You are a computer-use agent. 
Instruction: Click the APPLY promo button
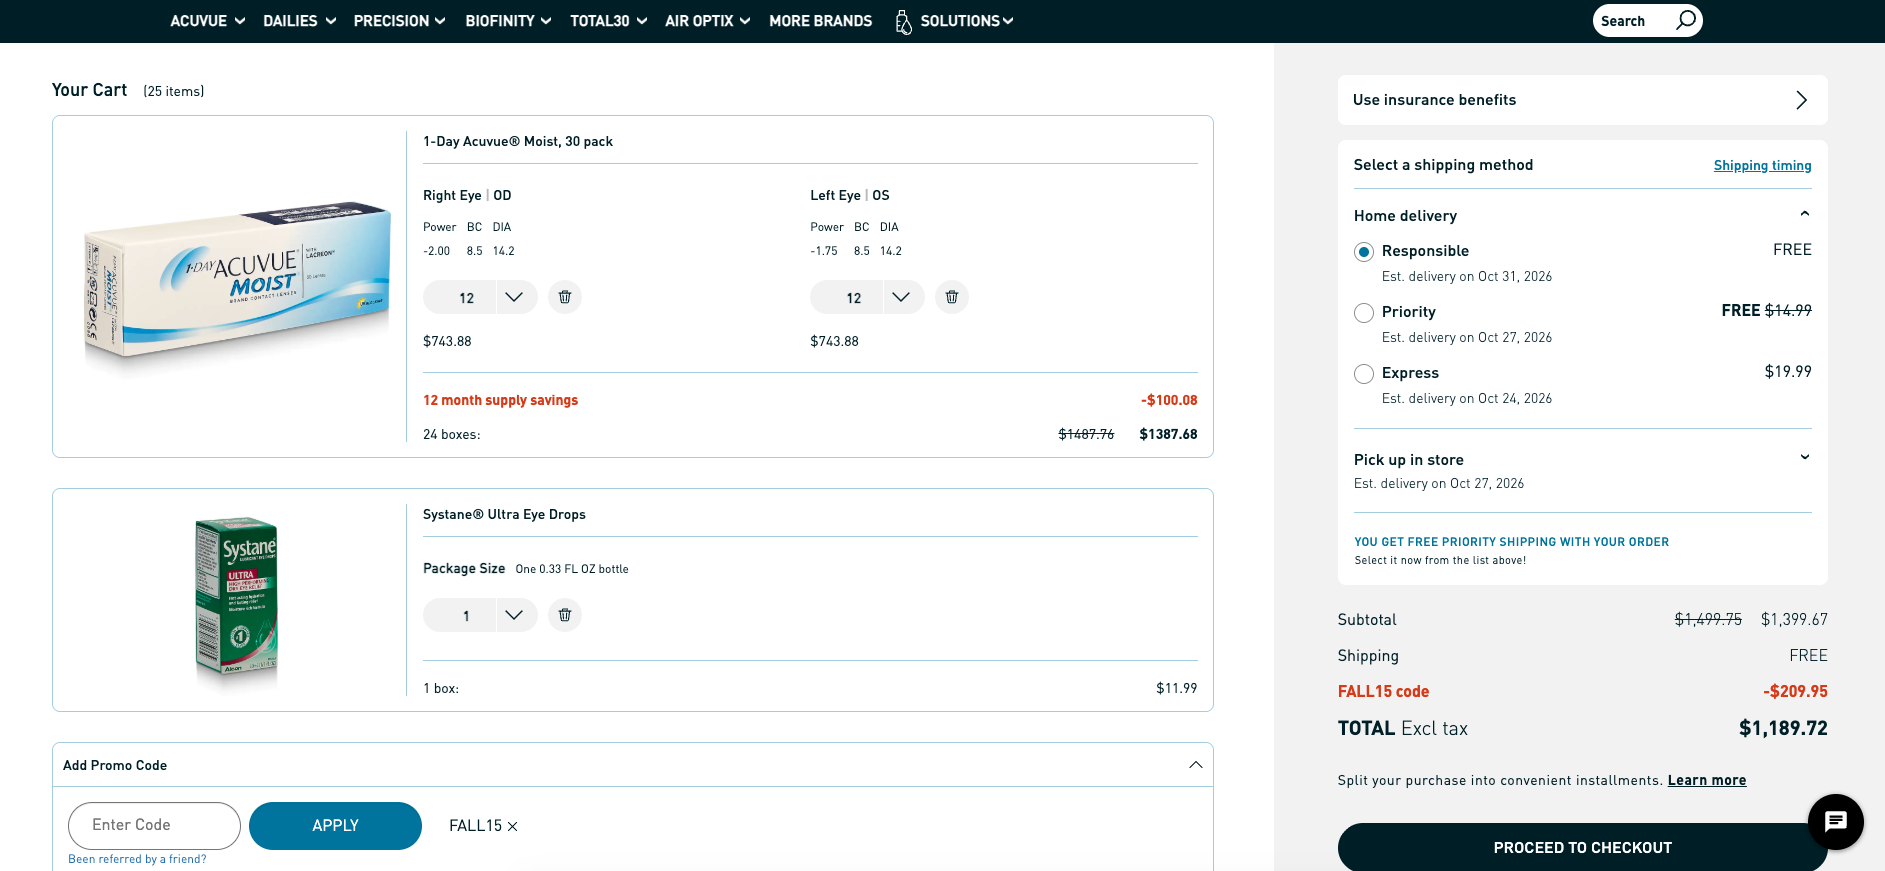(x=335, y=826)
